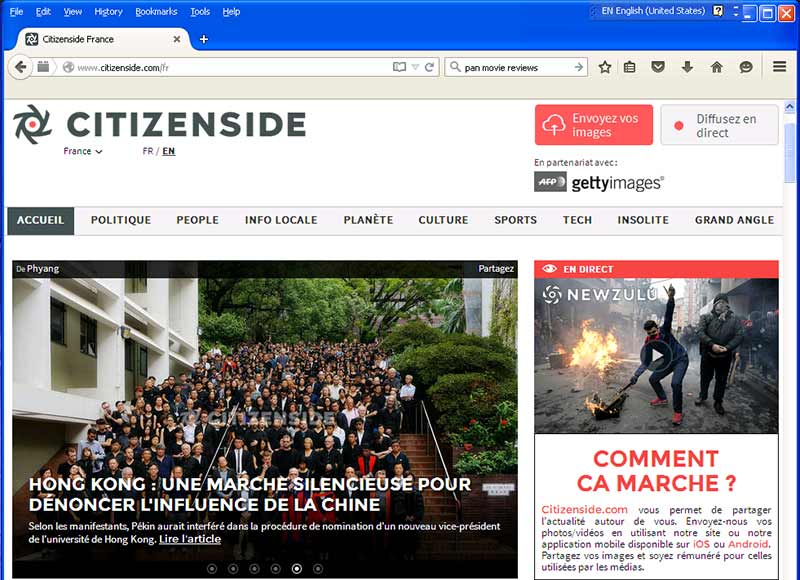Screen dimensions: 800x580
Task: Click the Citizenside.com red link
Action: 584,509
